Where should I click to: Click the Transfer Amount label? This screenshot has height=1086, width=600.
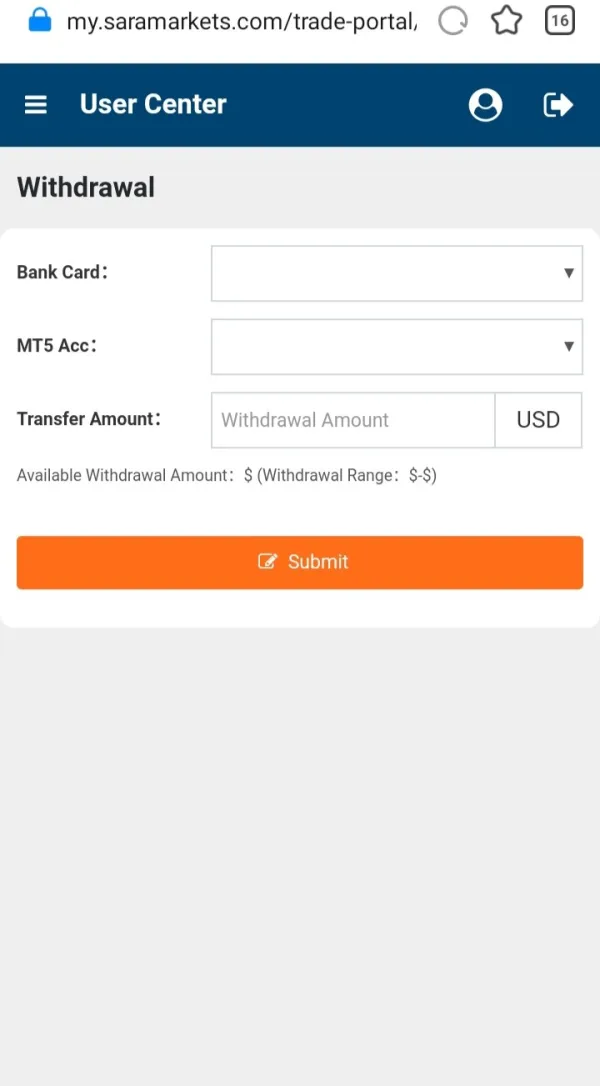(x=88, y=419)
